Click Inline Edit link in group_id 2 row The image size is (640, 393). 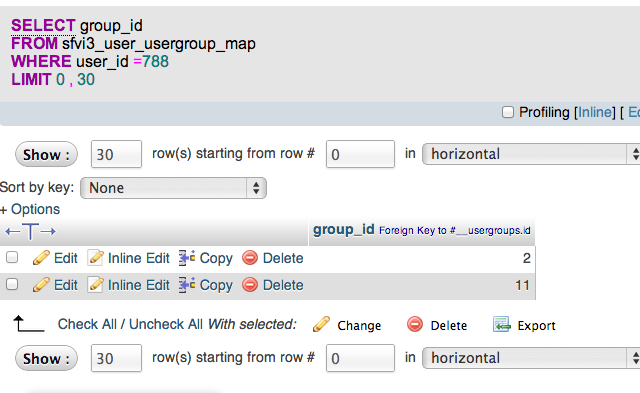[x=138, y=258]
